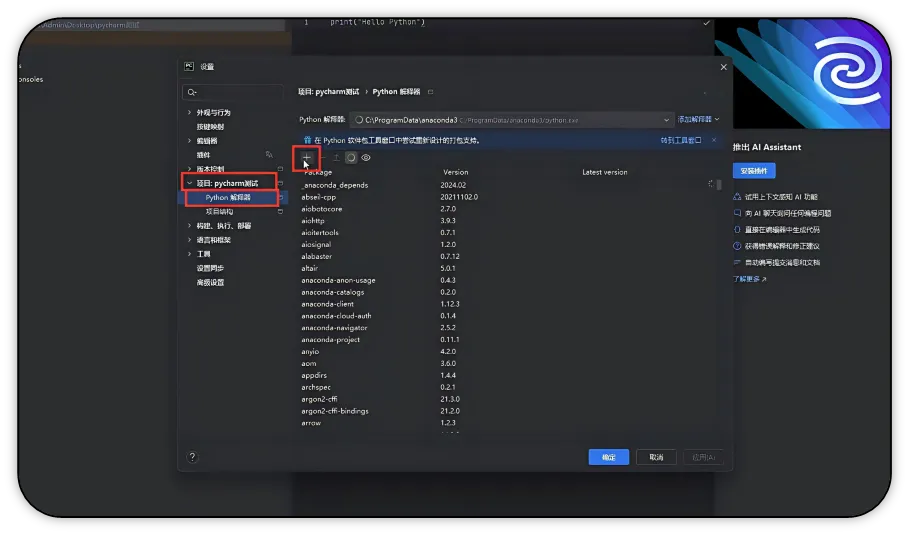Click the help question mark icon
909x535 pixels.
pos(192,457)
